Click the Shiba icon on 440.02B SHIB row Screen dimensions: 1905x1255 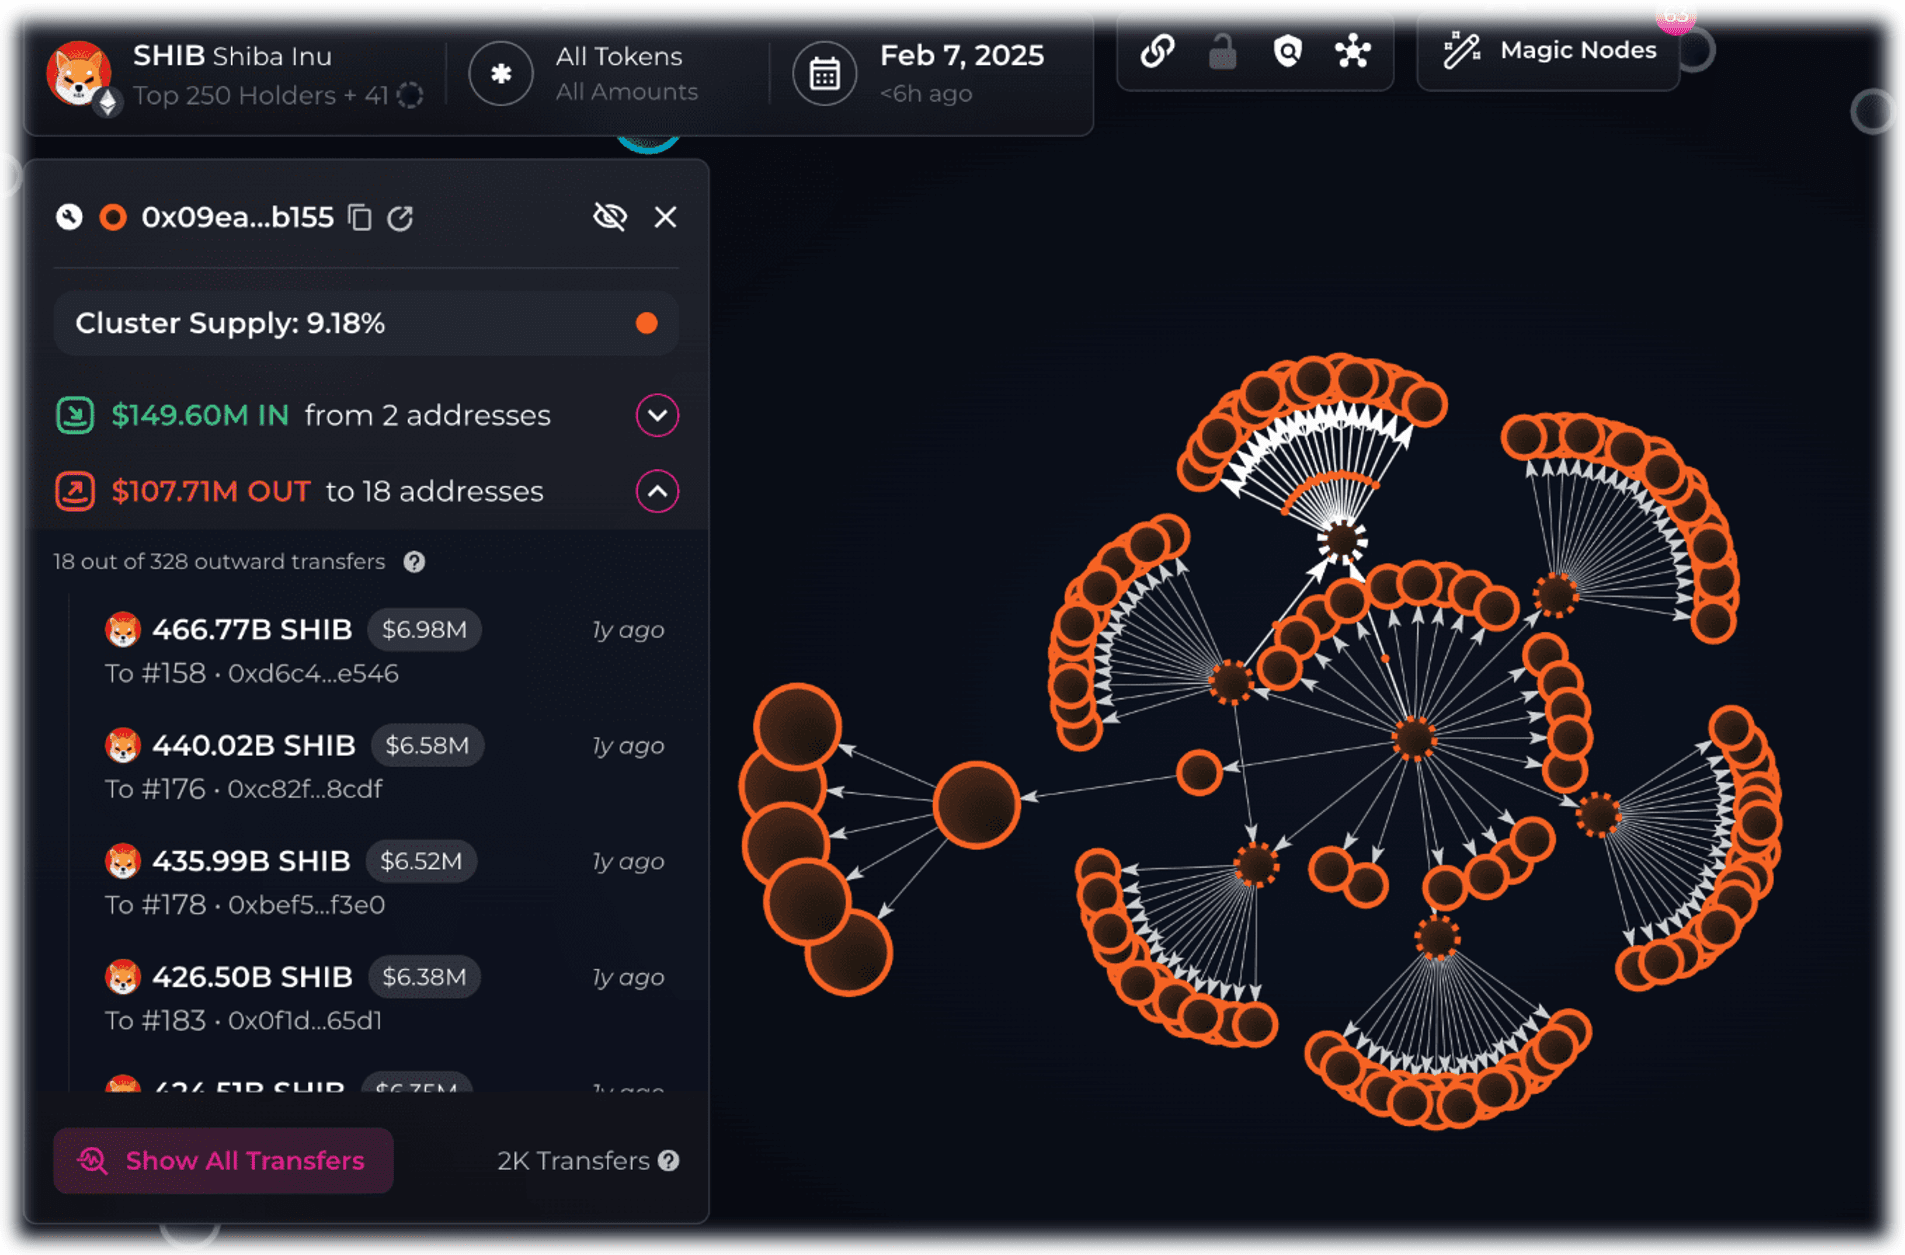[122, 746]
